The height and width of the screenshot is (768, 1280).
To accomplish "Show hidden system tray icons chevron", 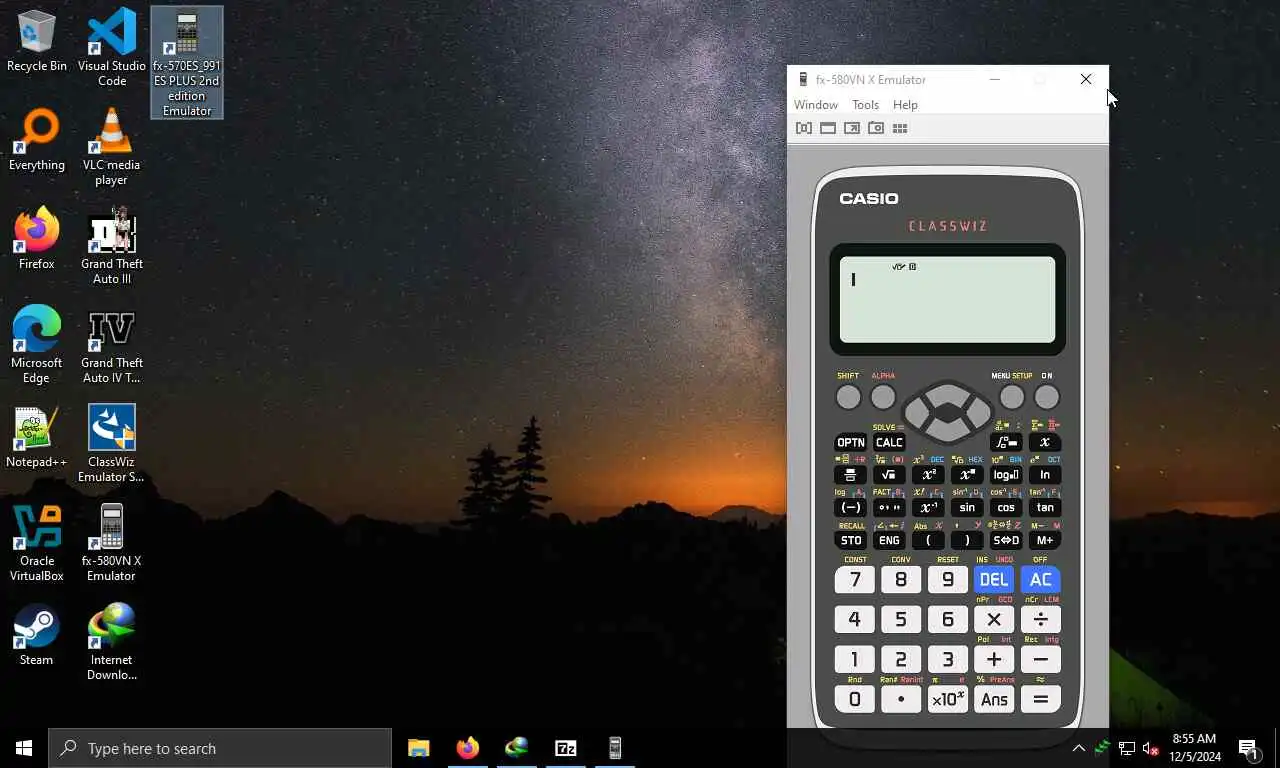I will 1079,748.
